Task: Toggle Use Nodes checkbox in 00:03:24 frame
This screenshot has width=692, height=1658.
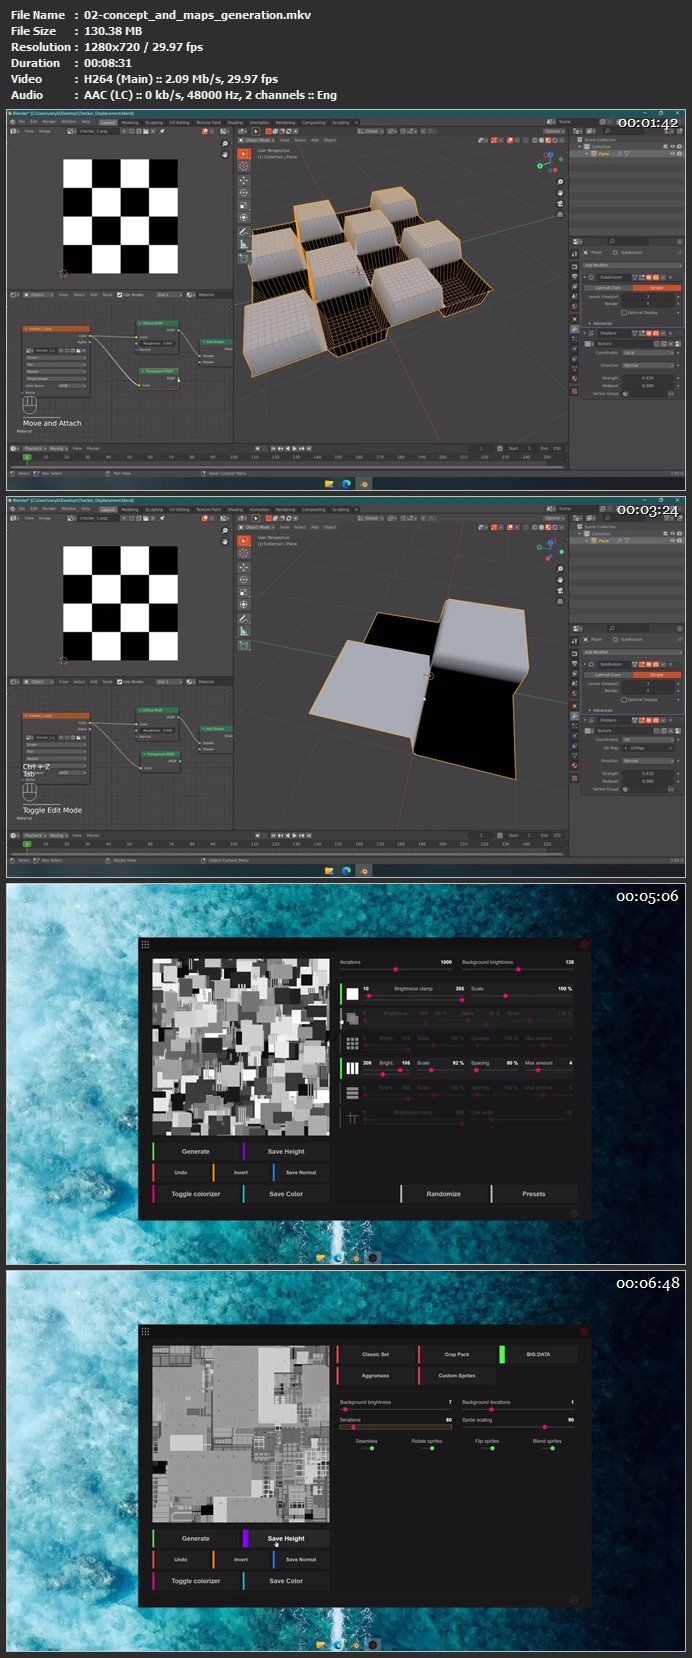Action: click(120, 682)
